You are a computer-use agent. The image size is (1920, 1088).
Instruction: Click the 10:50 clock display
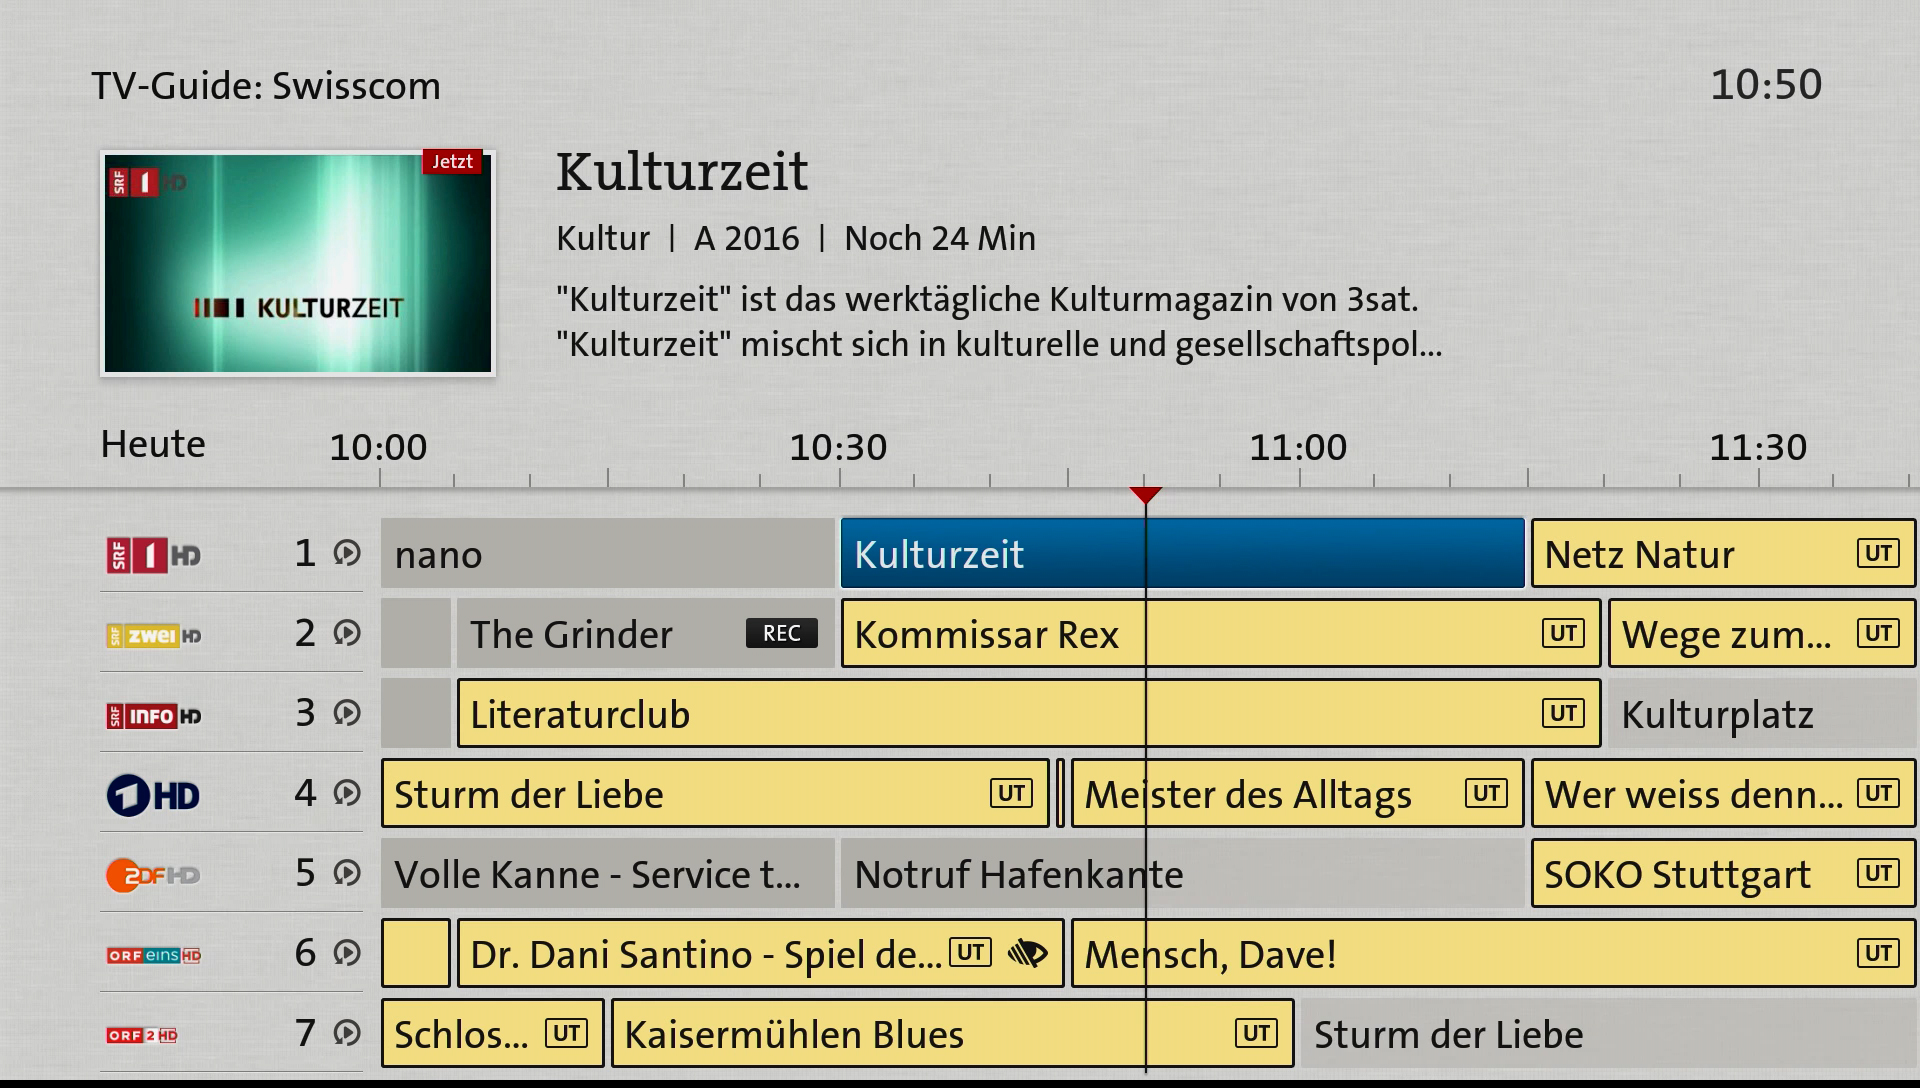(1766, 84)
